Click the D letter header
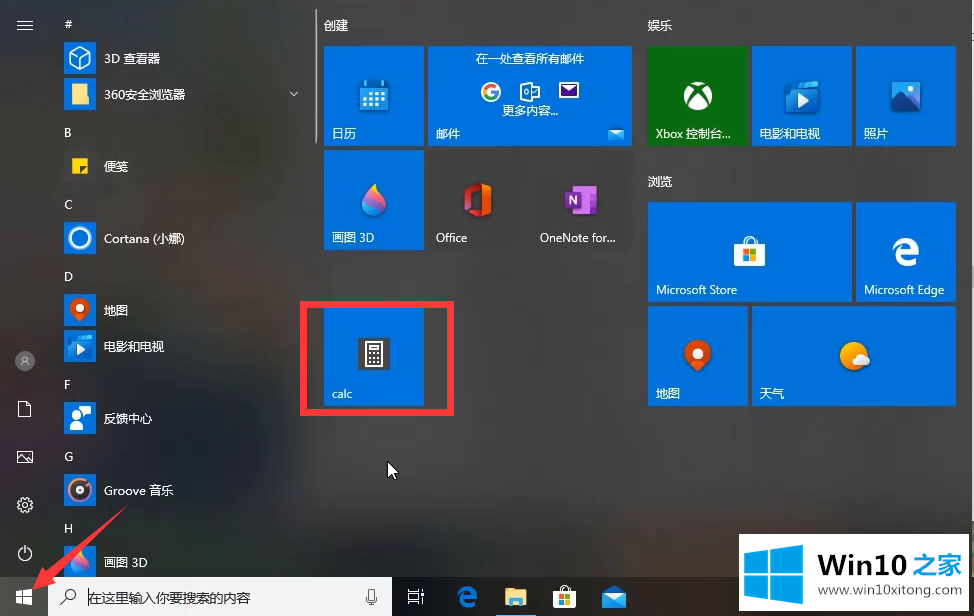Viewport: 974px width, 616px height. pos(68,276)
